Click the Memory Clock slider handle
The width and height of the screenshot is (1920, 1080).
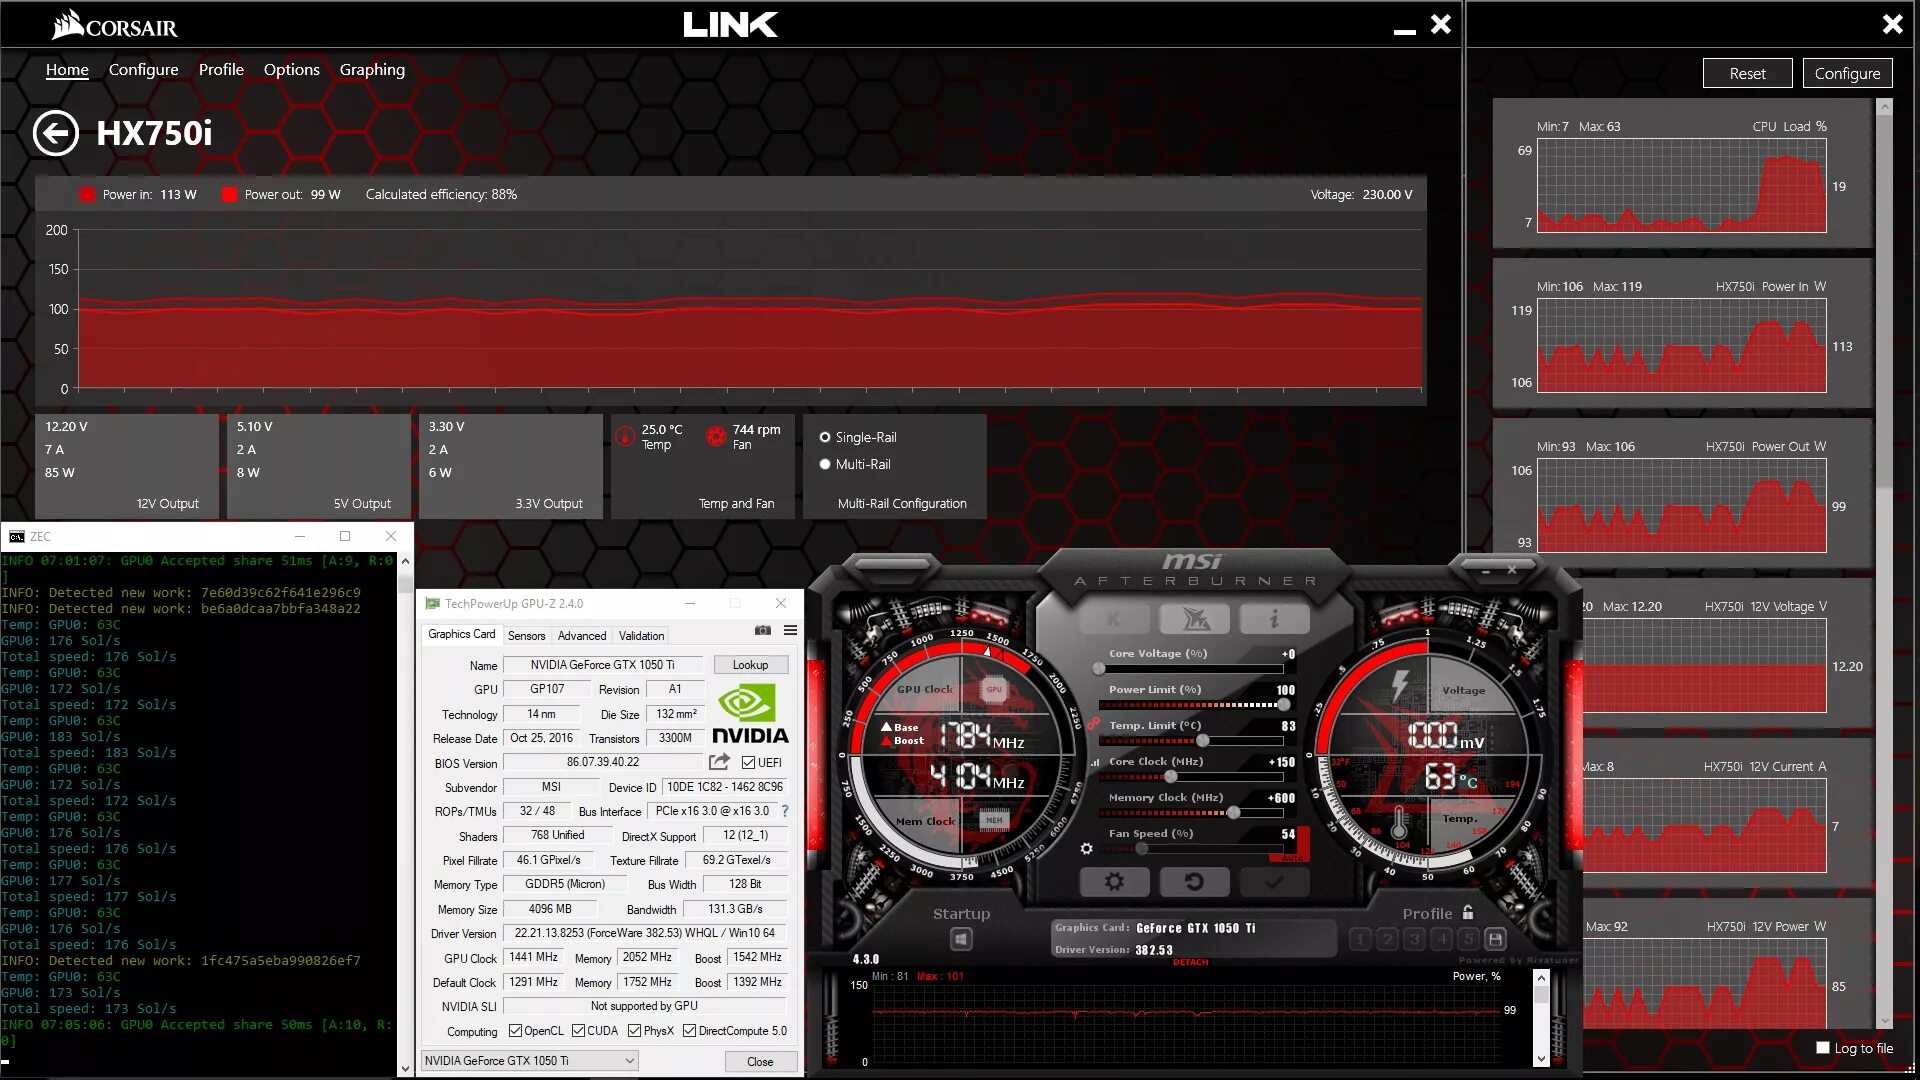click(1234, 813)
